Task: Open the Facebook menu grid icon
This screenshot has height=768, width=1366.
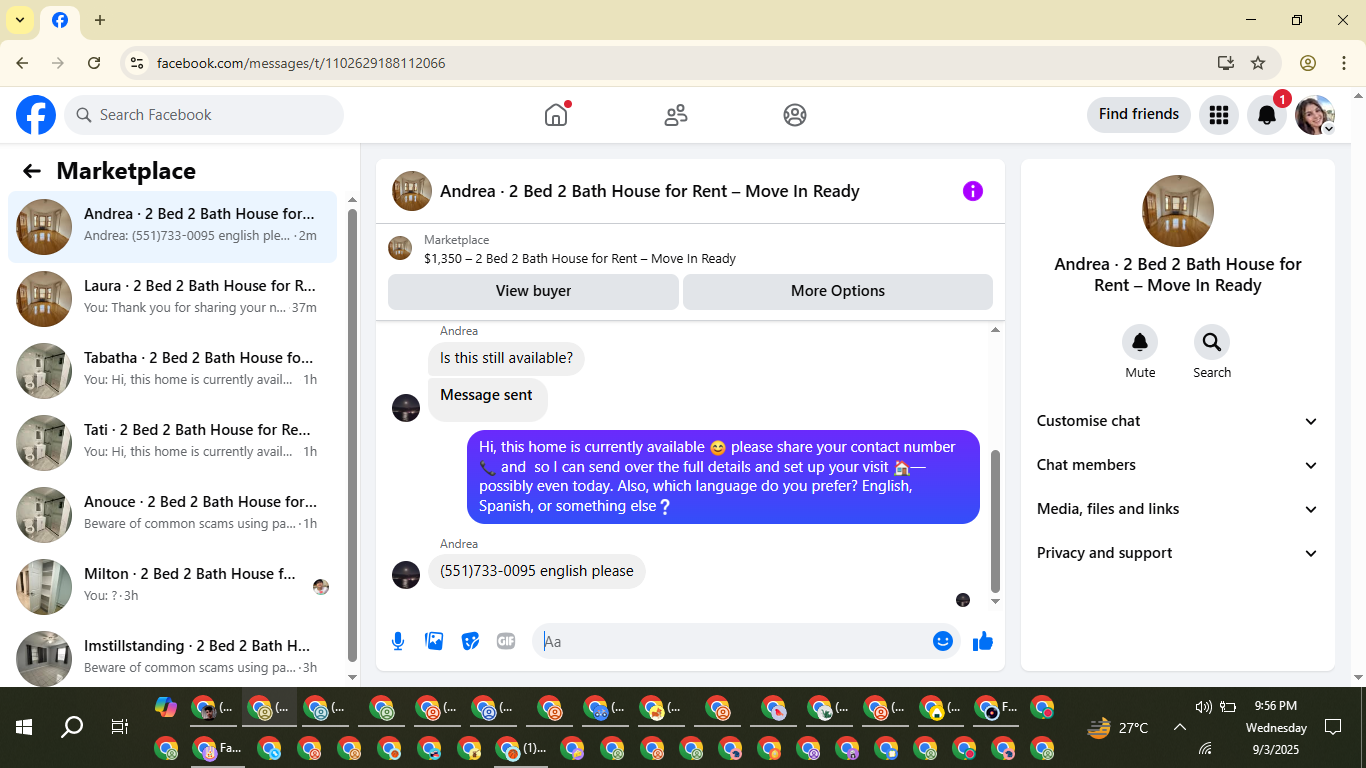Action: (1218, 115)
